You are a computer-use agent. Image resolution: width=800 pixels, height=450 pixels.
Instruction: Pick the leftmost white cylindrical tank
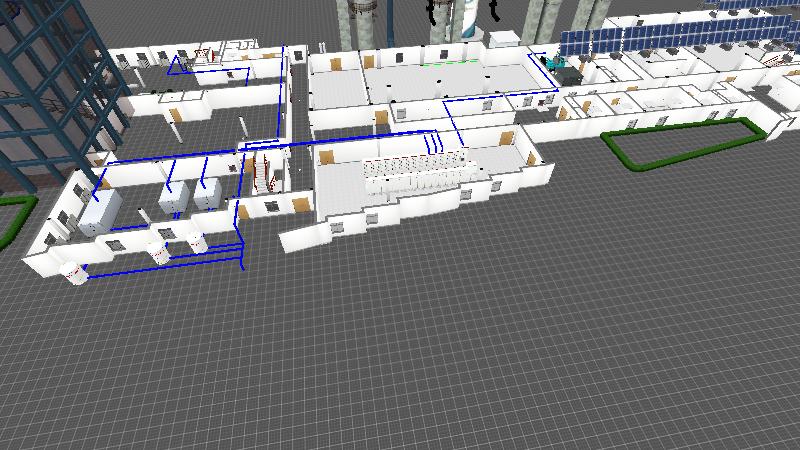click(74, 270)
